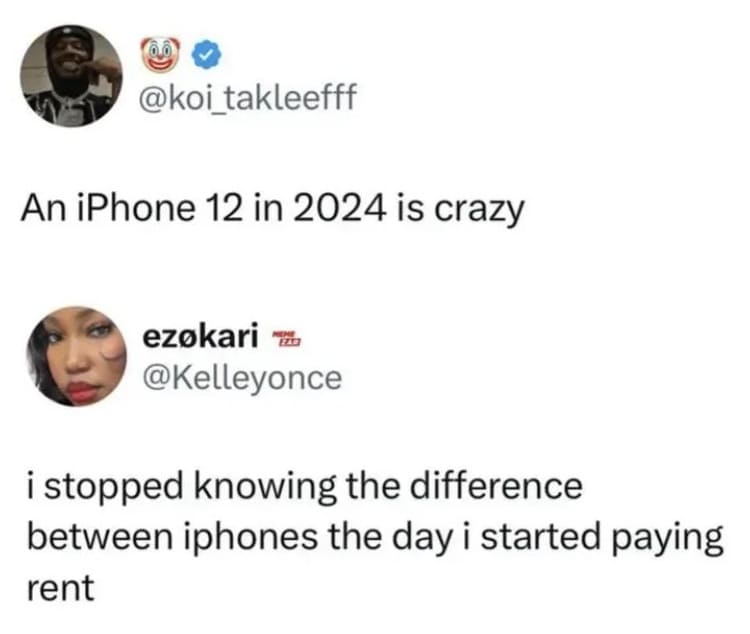Open the @Kelleyonce handle
The width and height of the screenshot is (750, 634).
(243, 379)
